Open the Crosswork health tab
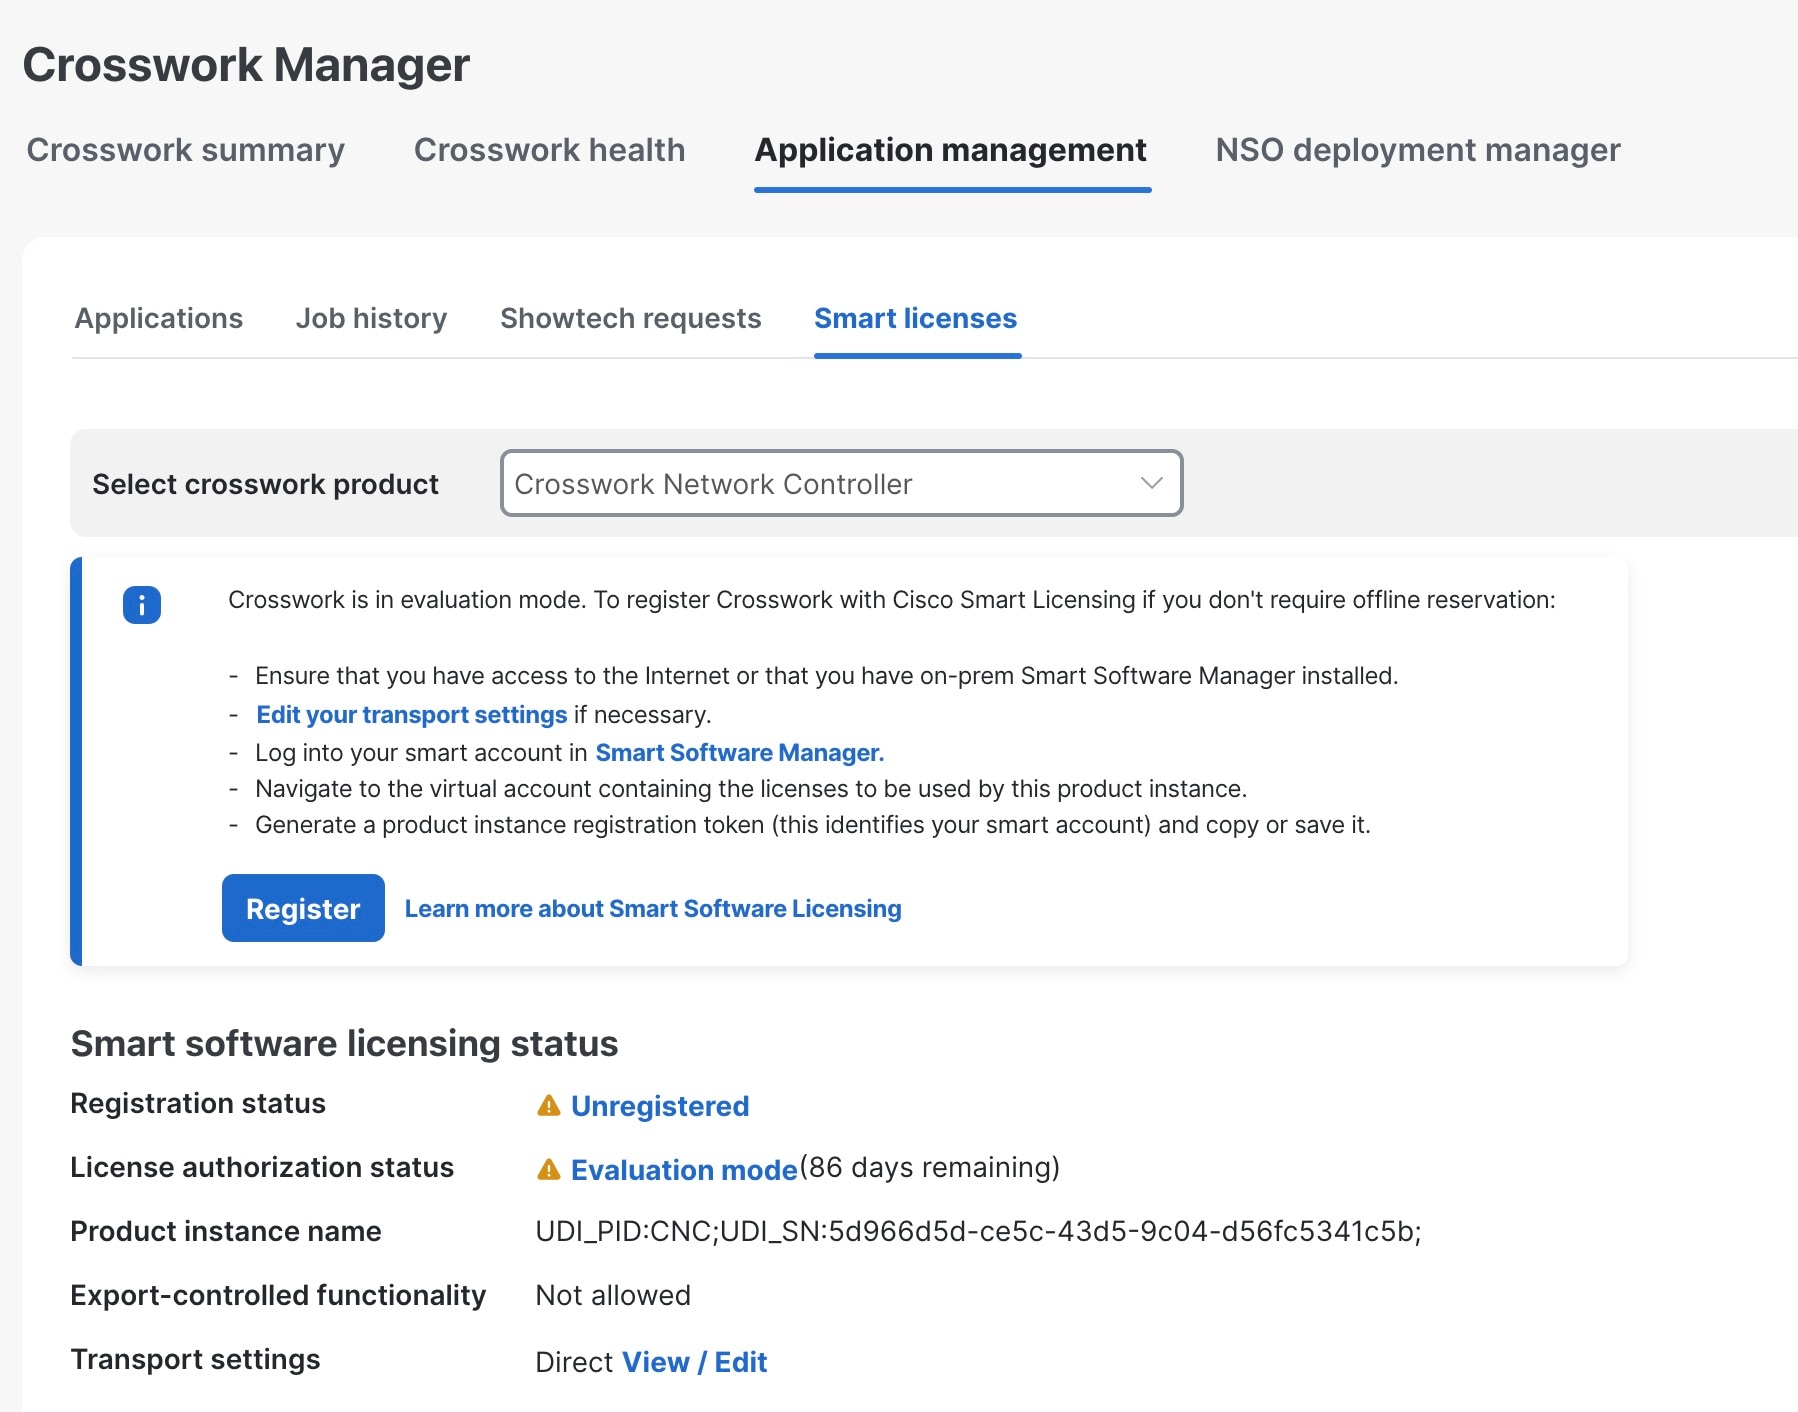1798x1412 pixels. point(550,150)
